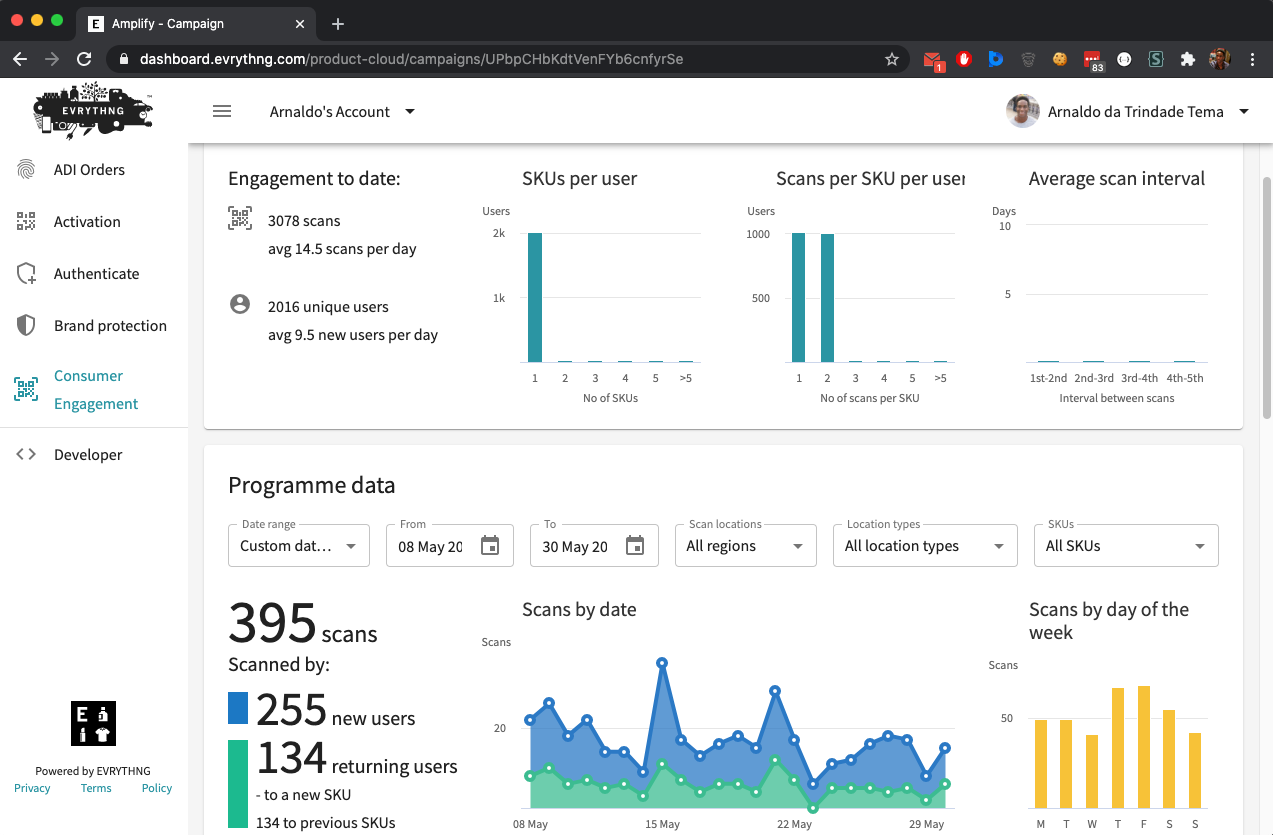The width and height of the screenshot is (1273, 835).
Task: Open calendar picker in the From field
Action: click(x=490, y=545)
